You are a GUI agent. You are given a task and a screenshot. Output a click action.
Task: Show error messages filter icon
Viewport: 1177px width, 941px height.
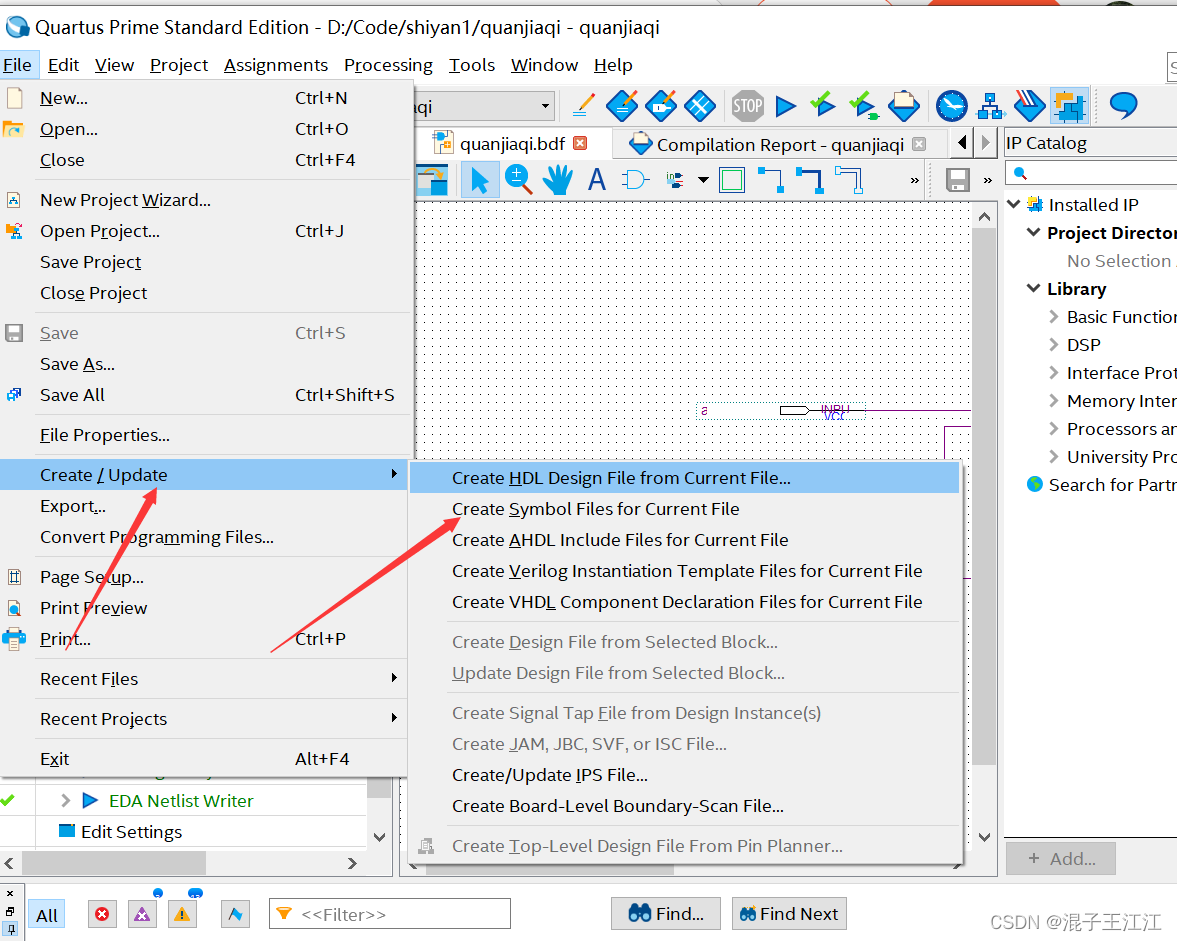(102, 914)
